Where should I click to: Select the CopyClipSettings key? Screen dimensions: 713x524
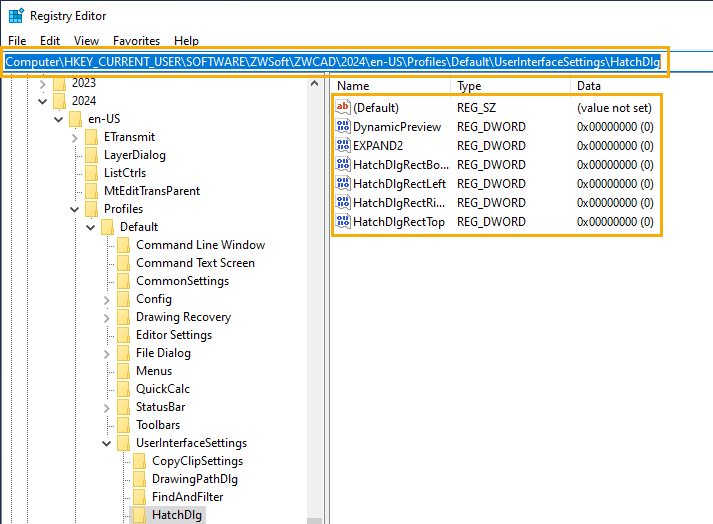(197, 461)
